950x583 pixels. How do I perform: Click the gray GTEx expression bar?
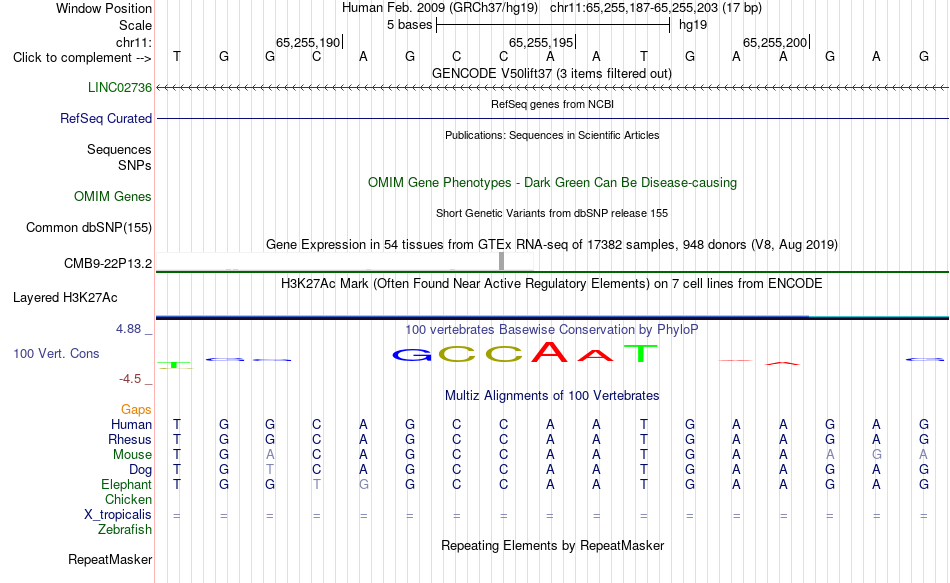tap(502, 261)
